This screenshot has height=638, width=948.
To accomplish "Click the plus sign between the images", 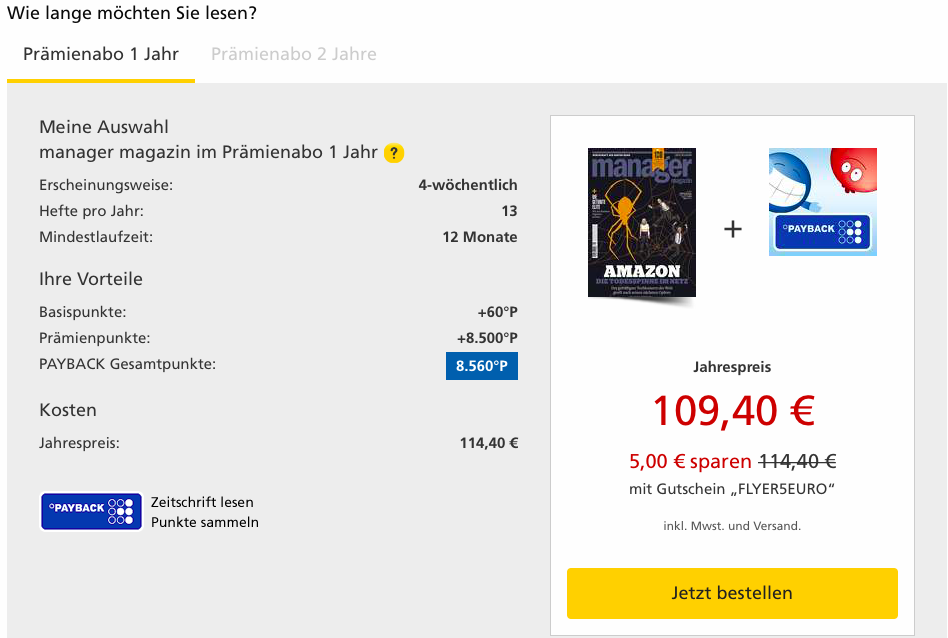I will [733, 229].
